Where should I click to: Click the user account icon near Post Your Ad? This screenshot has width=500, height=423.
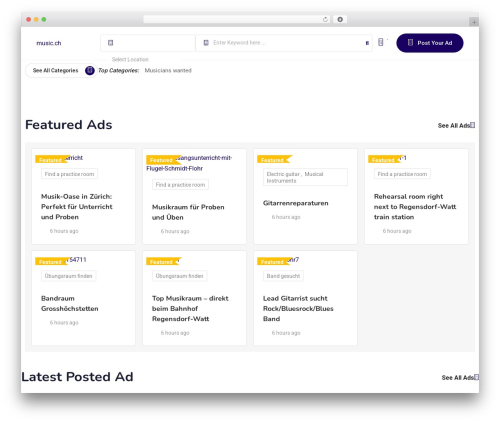[381, 42]
